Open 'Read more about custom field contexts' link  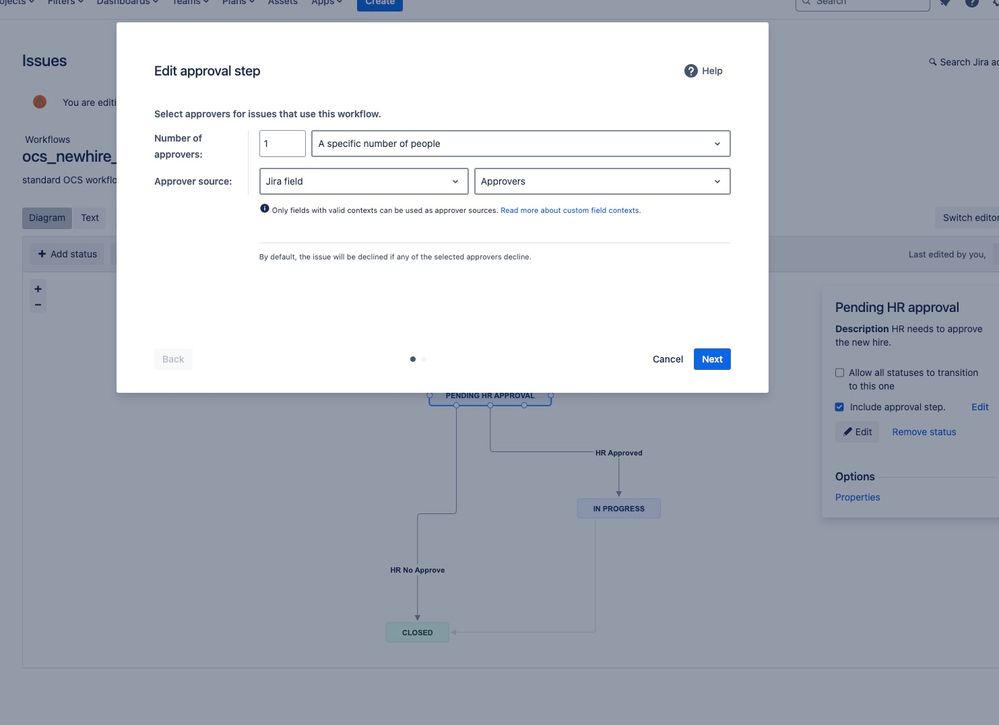click(570, 210)
